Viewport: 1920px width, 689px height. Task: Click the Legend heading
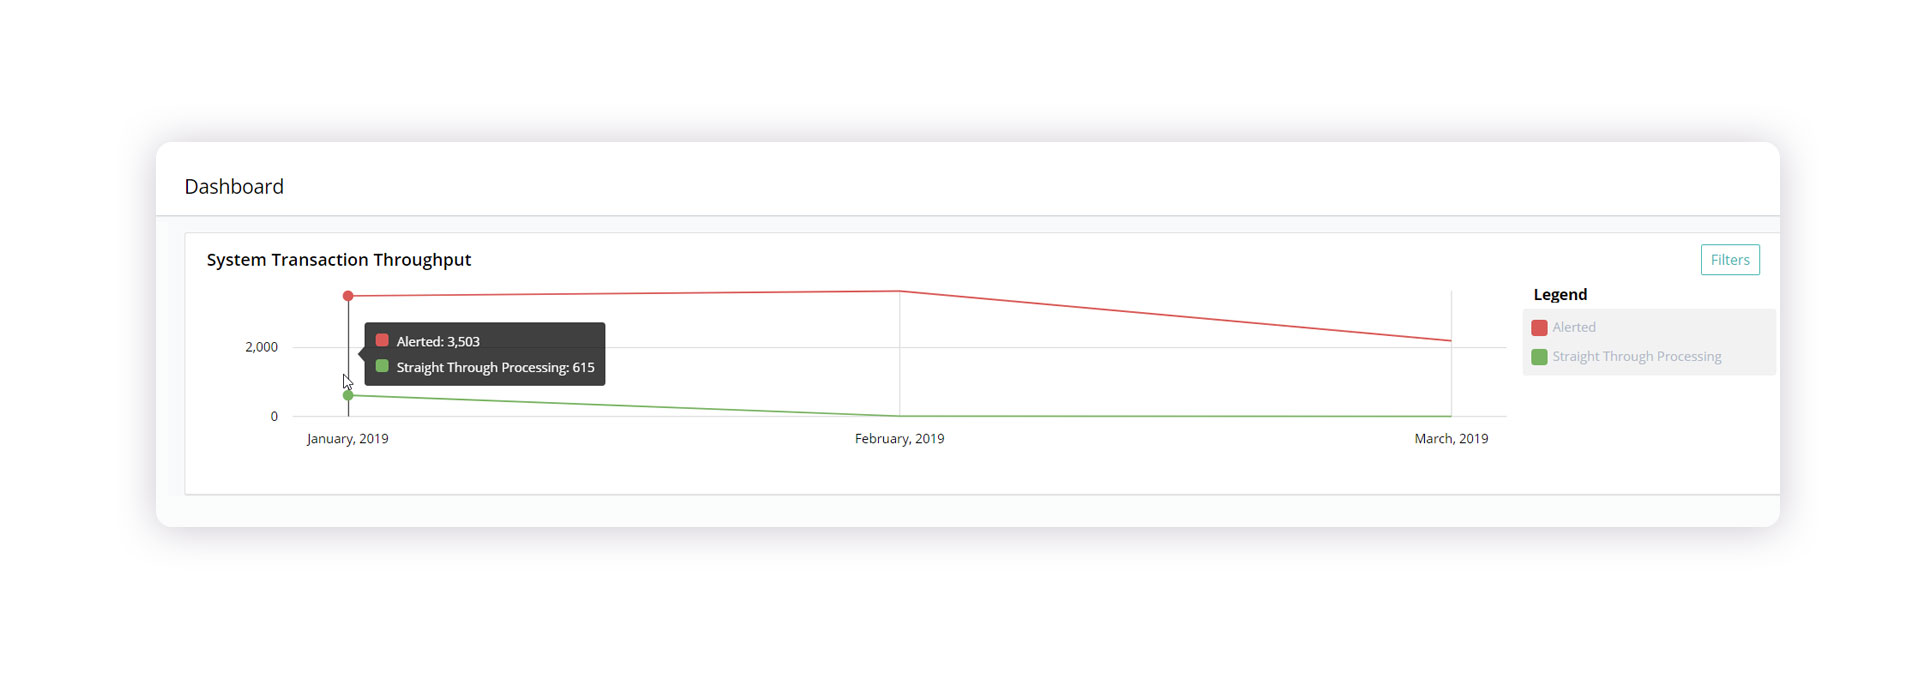1560,295
